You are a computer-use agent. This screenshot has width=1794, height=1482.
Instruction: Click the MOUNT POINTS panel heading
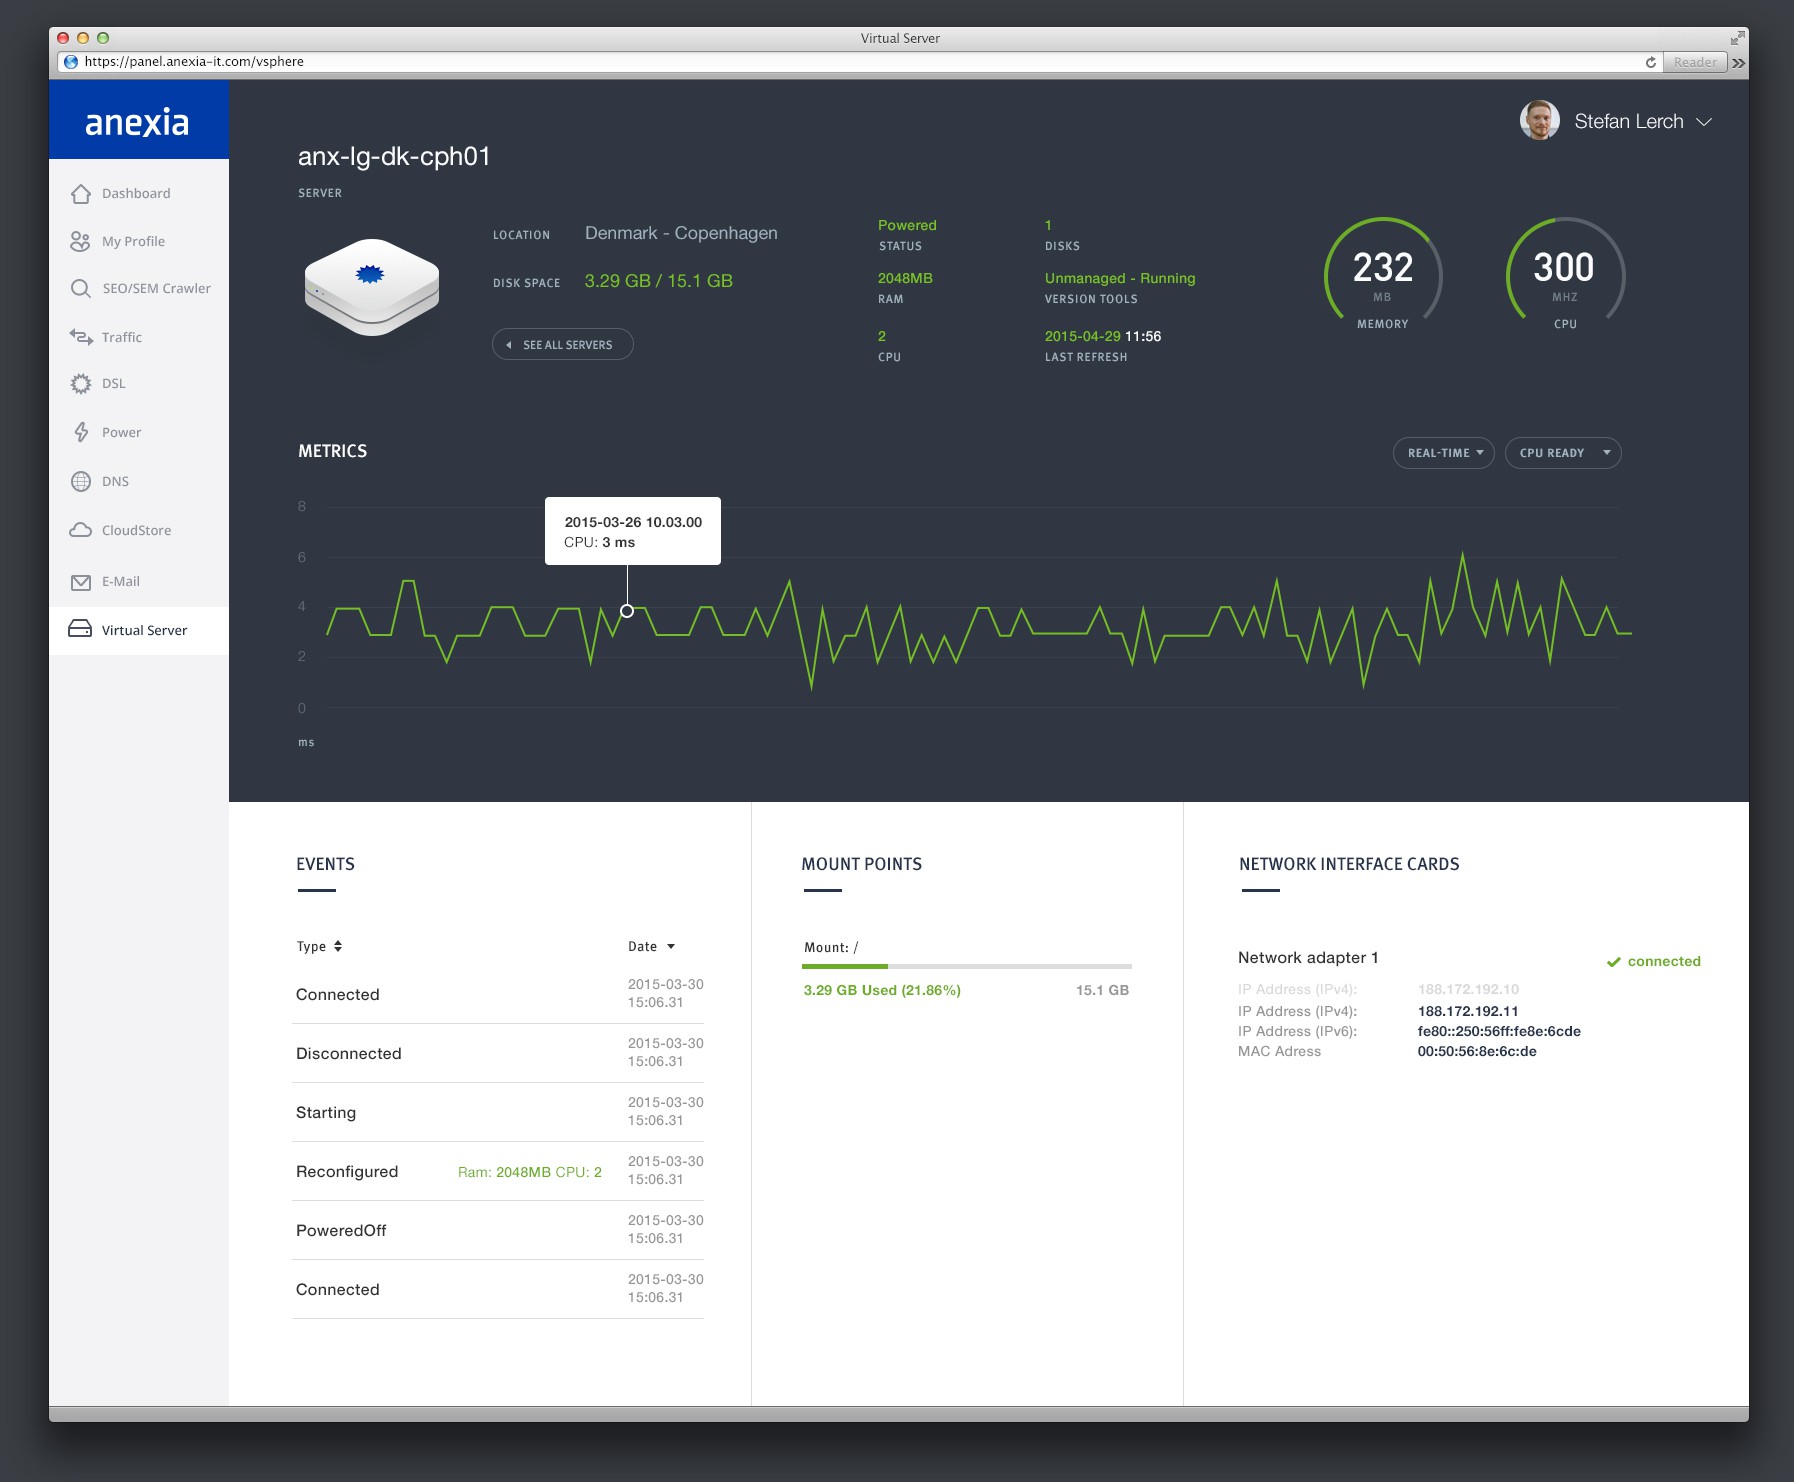(862, 864)
